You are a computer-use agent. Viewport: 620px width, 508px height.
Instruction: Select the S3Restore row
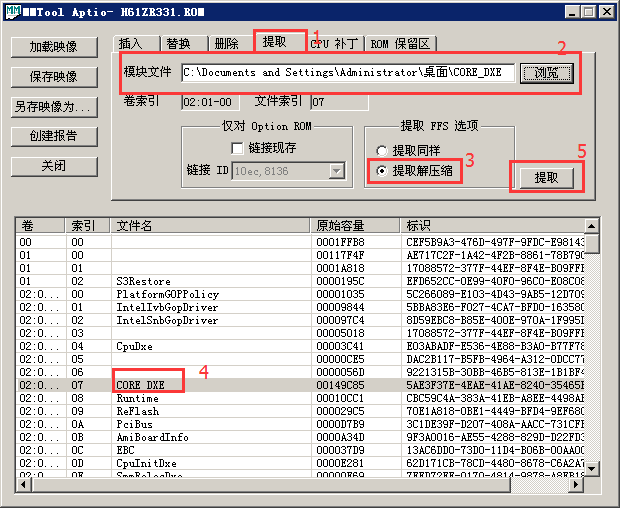click(301, 281)
